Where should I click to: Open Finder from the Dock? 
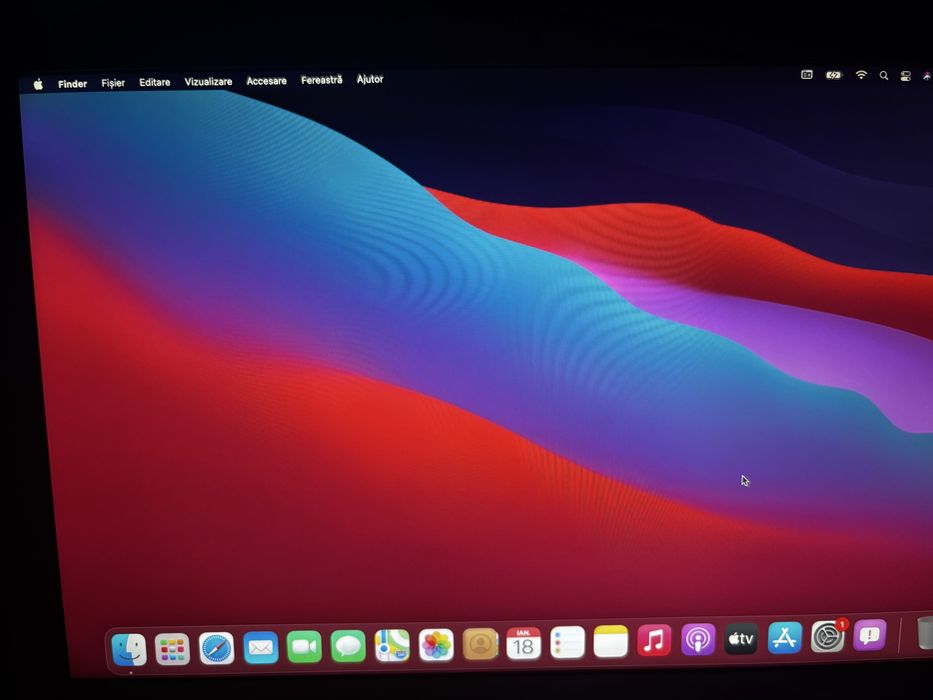[x=129, y=649]
